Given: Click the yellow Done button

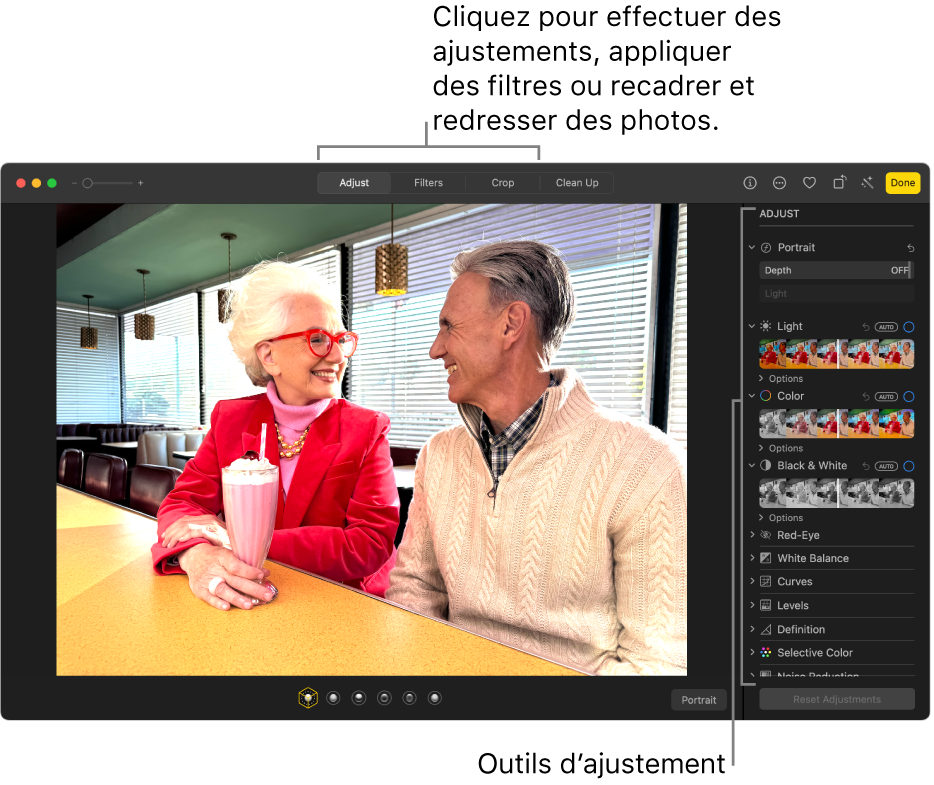Looking at the screenshot, I should (902, 183).
